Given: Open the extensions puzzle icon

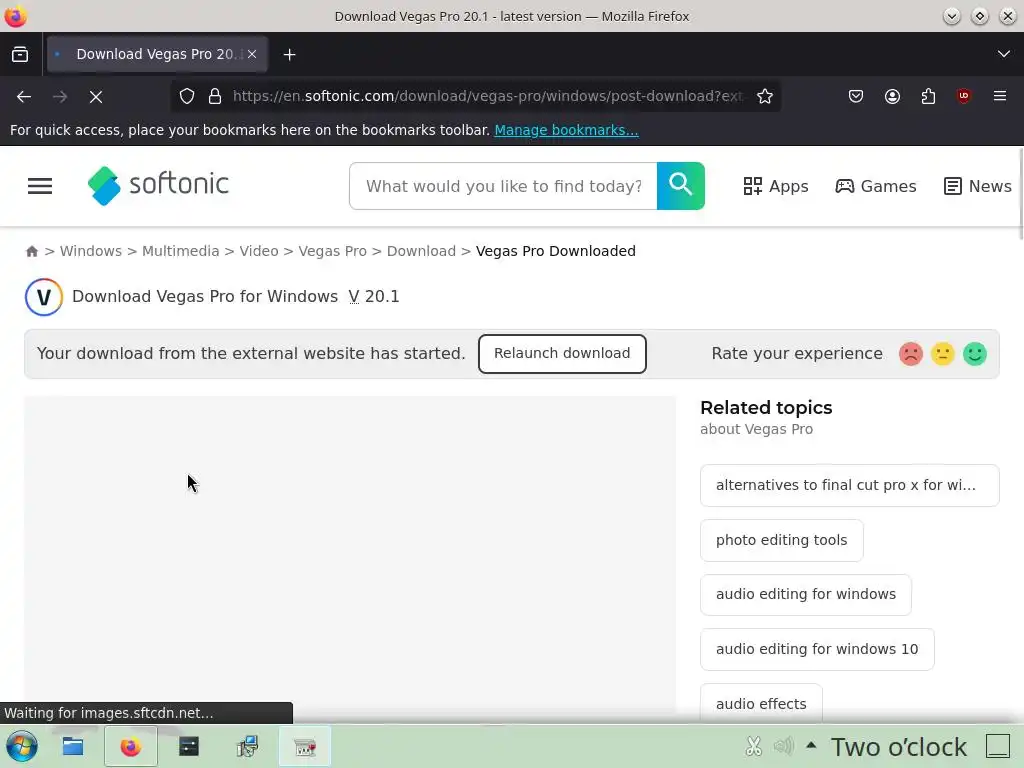Looking at the screenshot, I should (928, 97).
